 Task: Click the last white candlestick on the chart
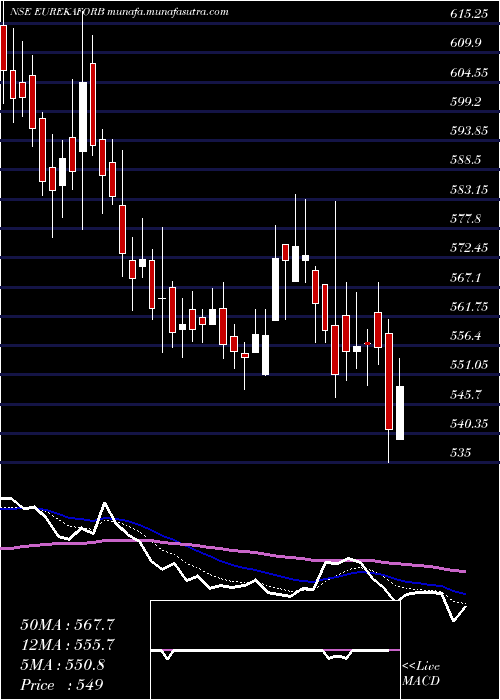(400, 413)
